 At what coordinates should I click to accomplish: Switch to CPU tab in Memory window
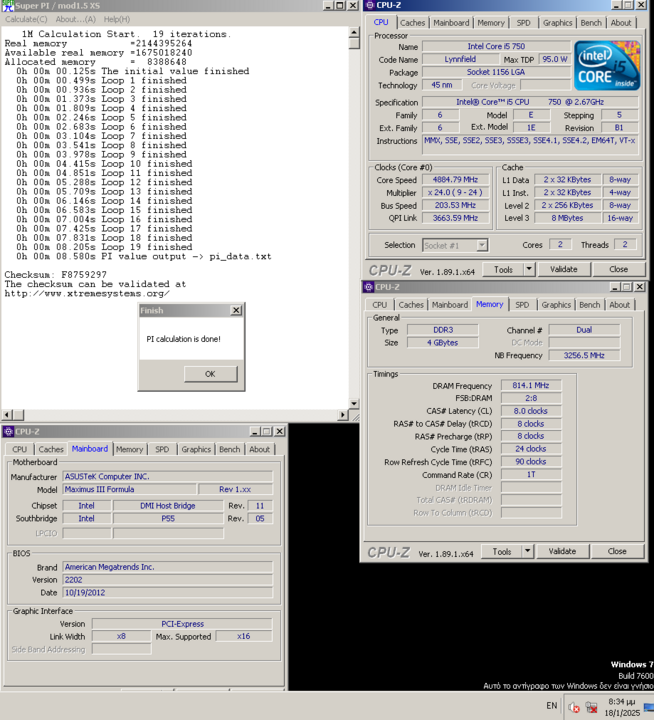[x=380, y=304]
